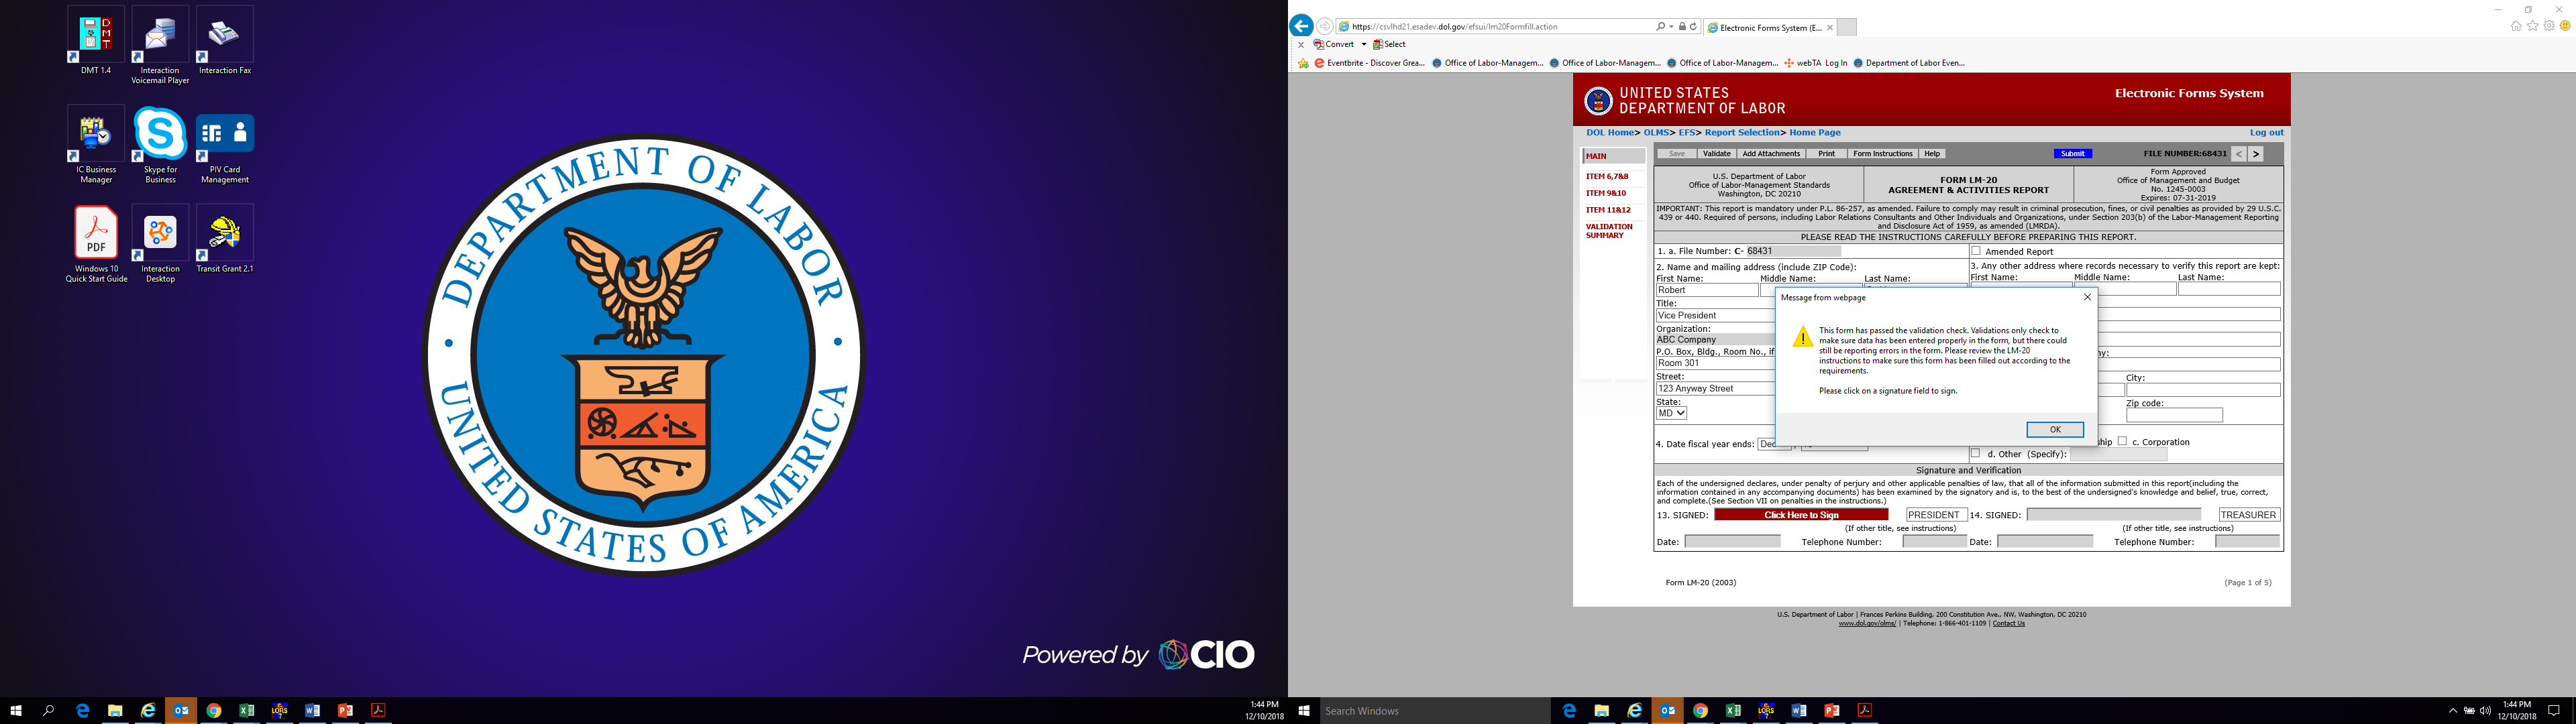
Task: Go to ITEM 9&10 form section
Action: coord(1606,193)
